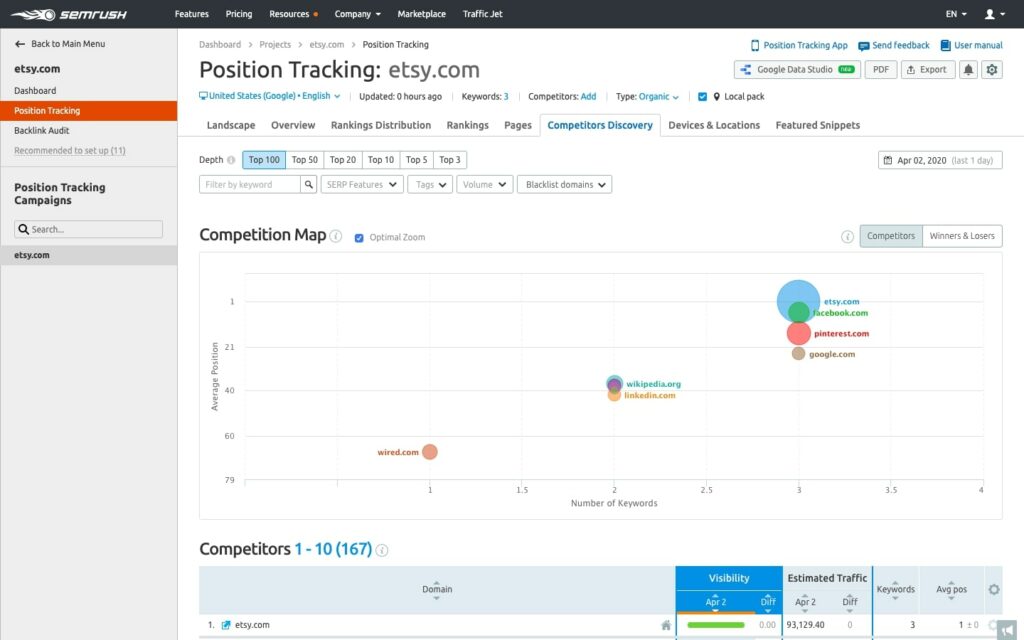The width and height of the screenshot is (1024, 640).
Task: Click the Competition Map info icon
Action: (336, 236)
